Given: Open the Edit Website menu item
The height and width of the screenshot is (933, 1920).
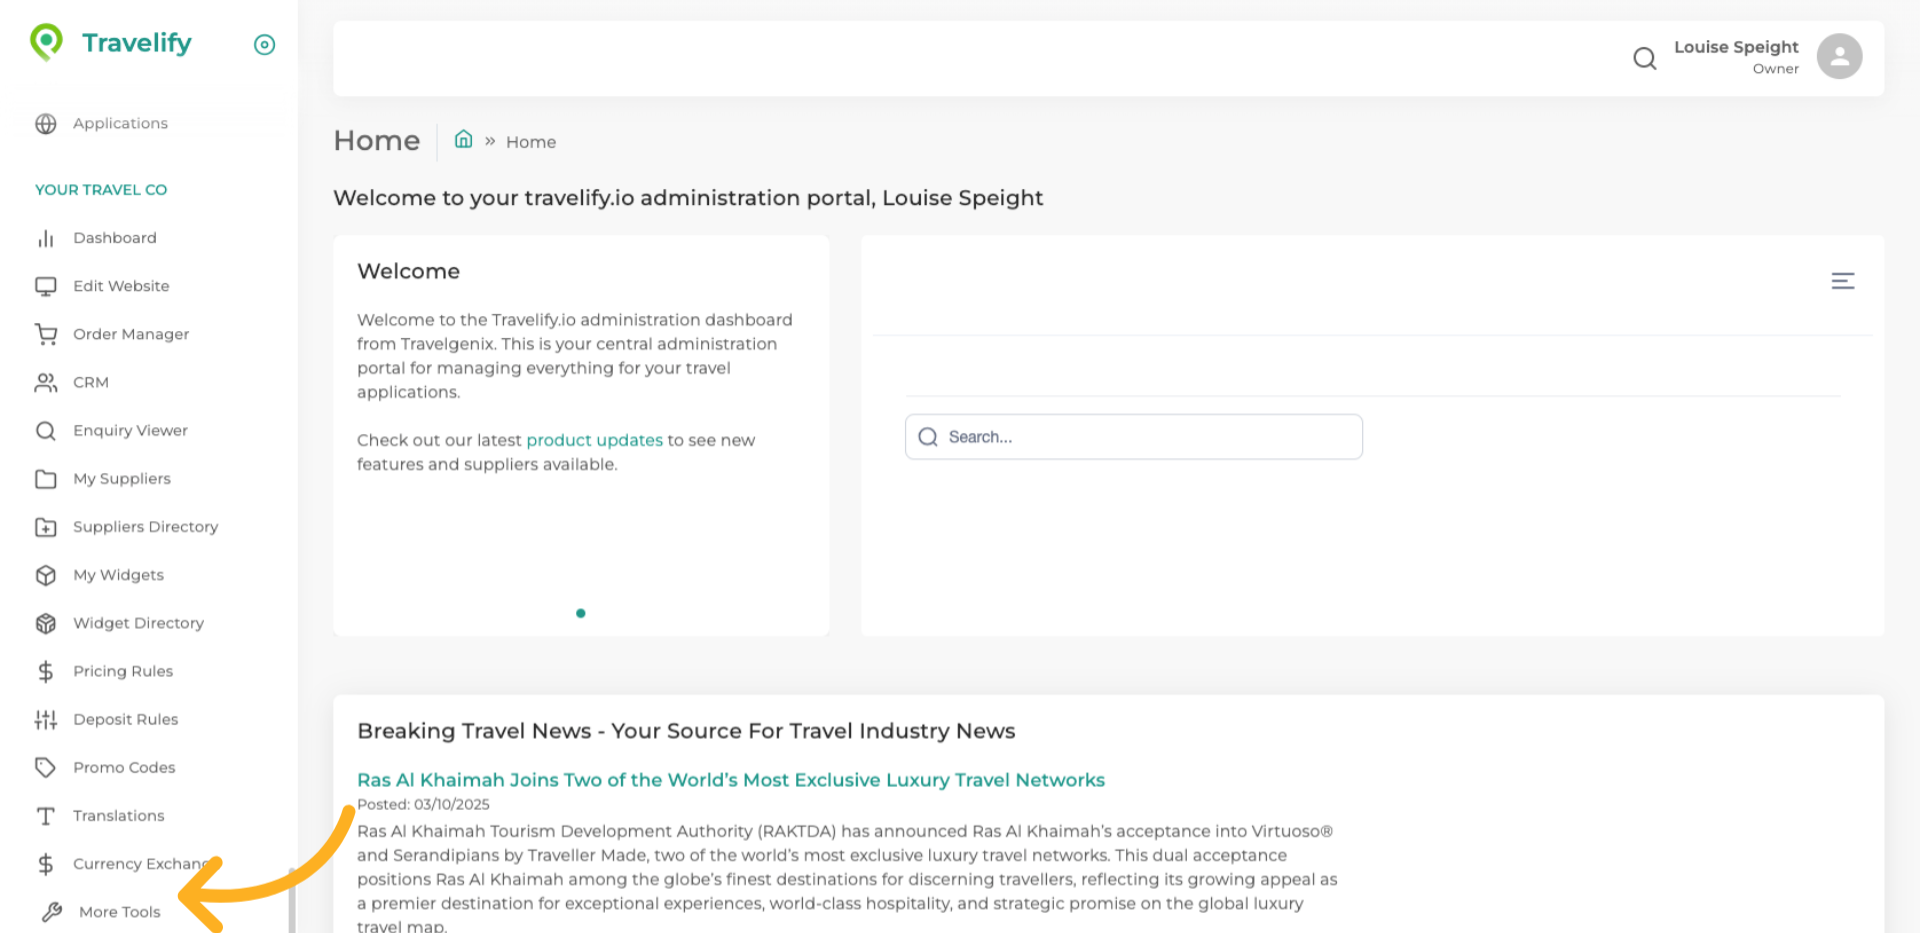Looking at the screenshot, I should (121, 286).
